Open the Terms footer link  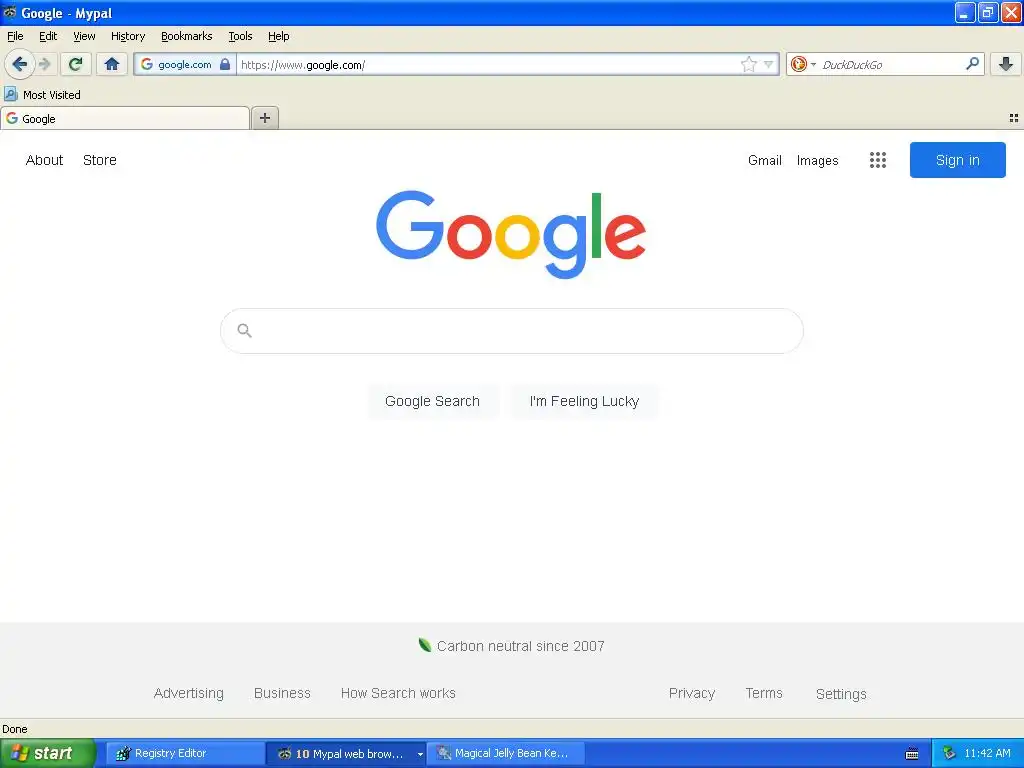pyautogui.click(x=764, y=693)
